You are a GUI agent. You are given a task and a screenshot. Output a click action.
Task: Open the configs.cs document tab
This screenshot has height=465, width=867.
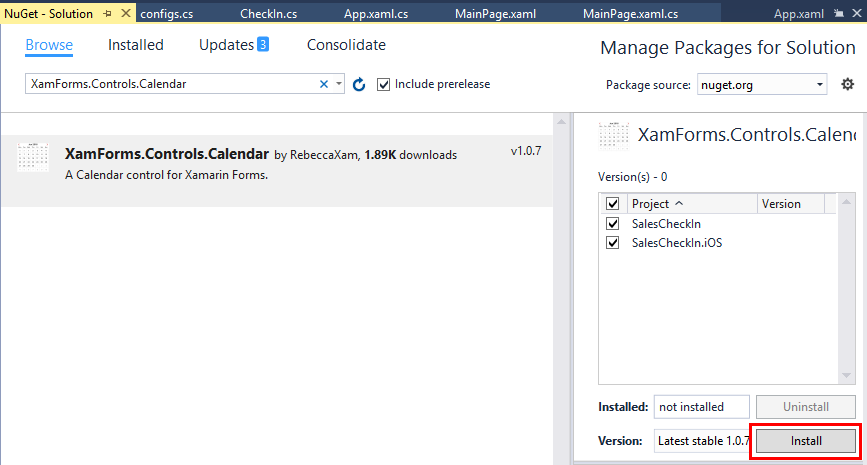(166, 14)
